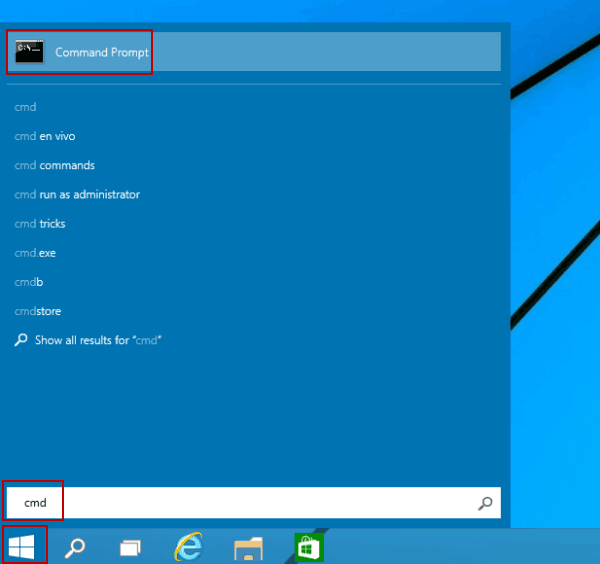Select the 'cmd en vivo' suggestion
The image size is (600, 564).
pos(45,136)
